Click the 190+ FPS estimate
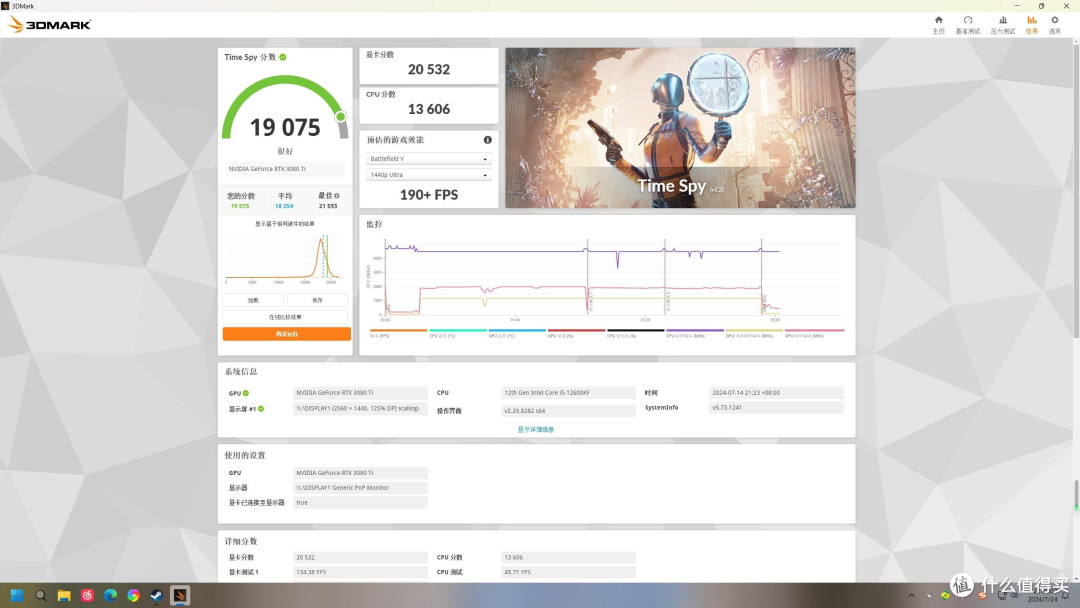Viewport: 1080px width, 608px height. tap(428, 195)
